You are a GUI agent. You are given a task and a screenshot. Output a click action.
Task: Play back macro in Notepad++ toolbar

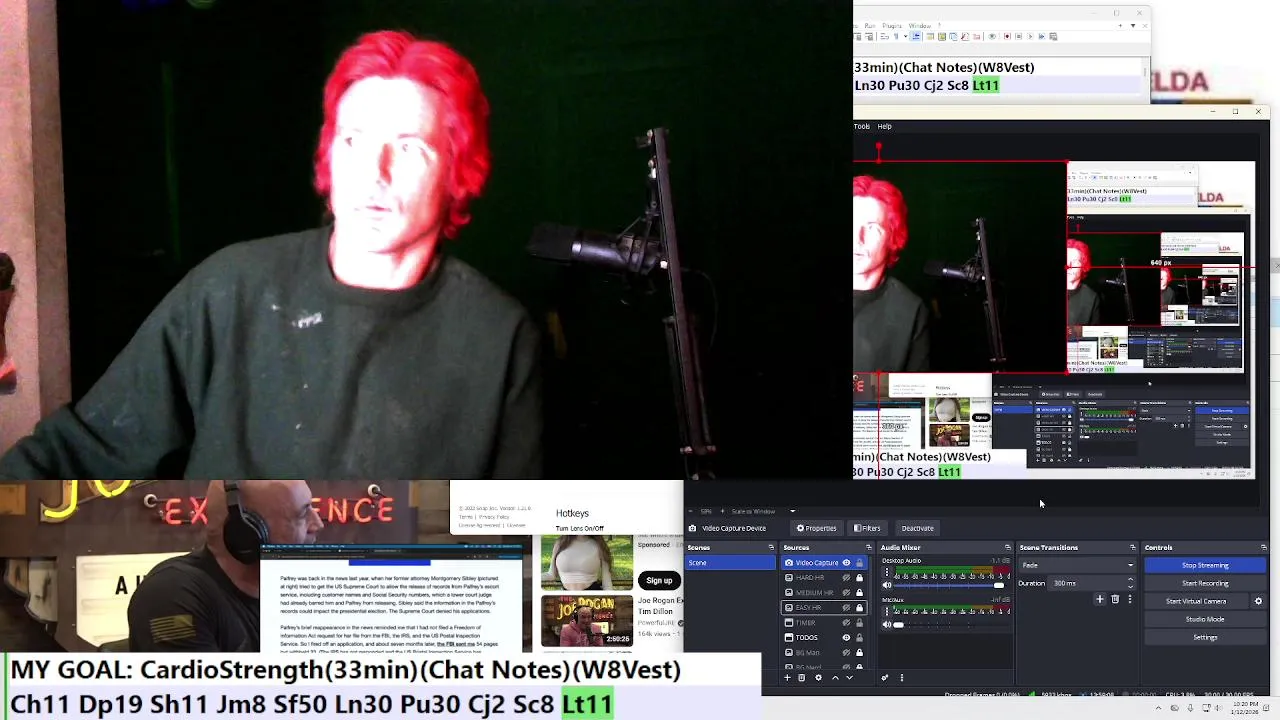[1030, 36]
